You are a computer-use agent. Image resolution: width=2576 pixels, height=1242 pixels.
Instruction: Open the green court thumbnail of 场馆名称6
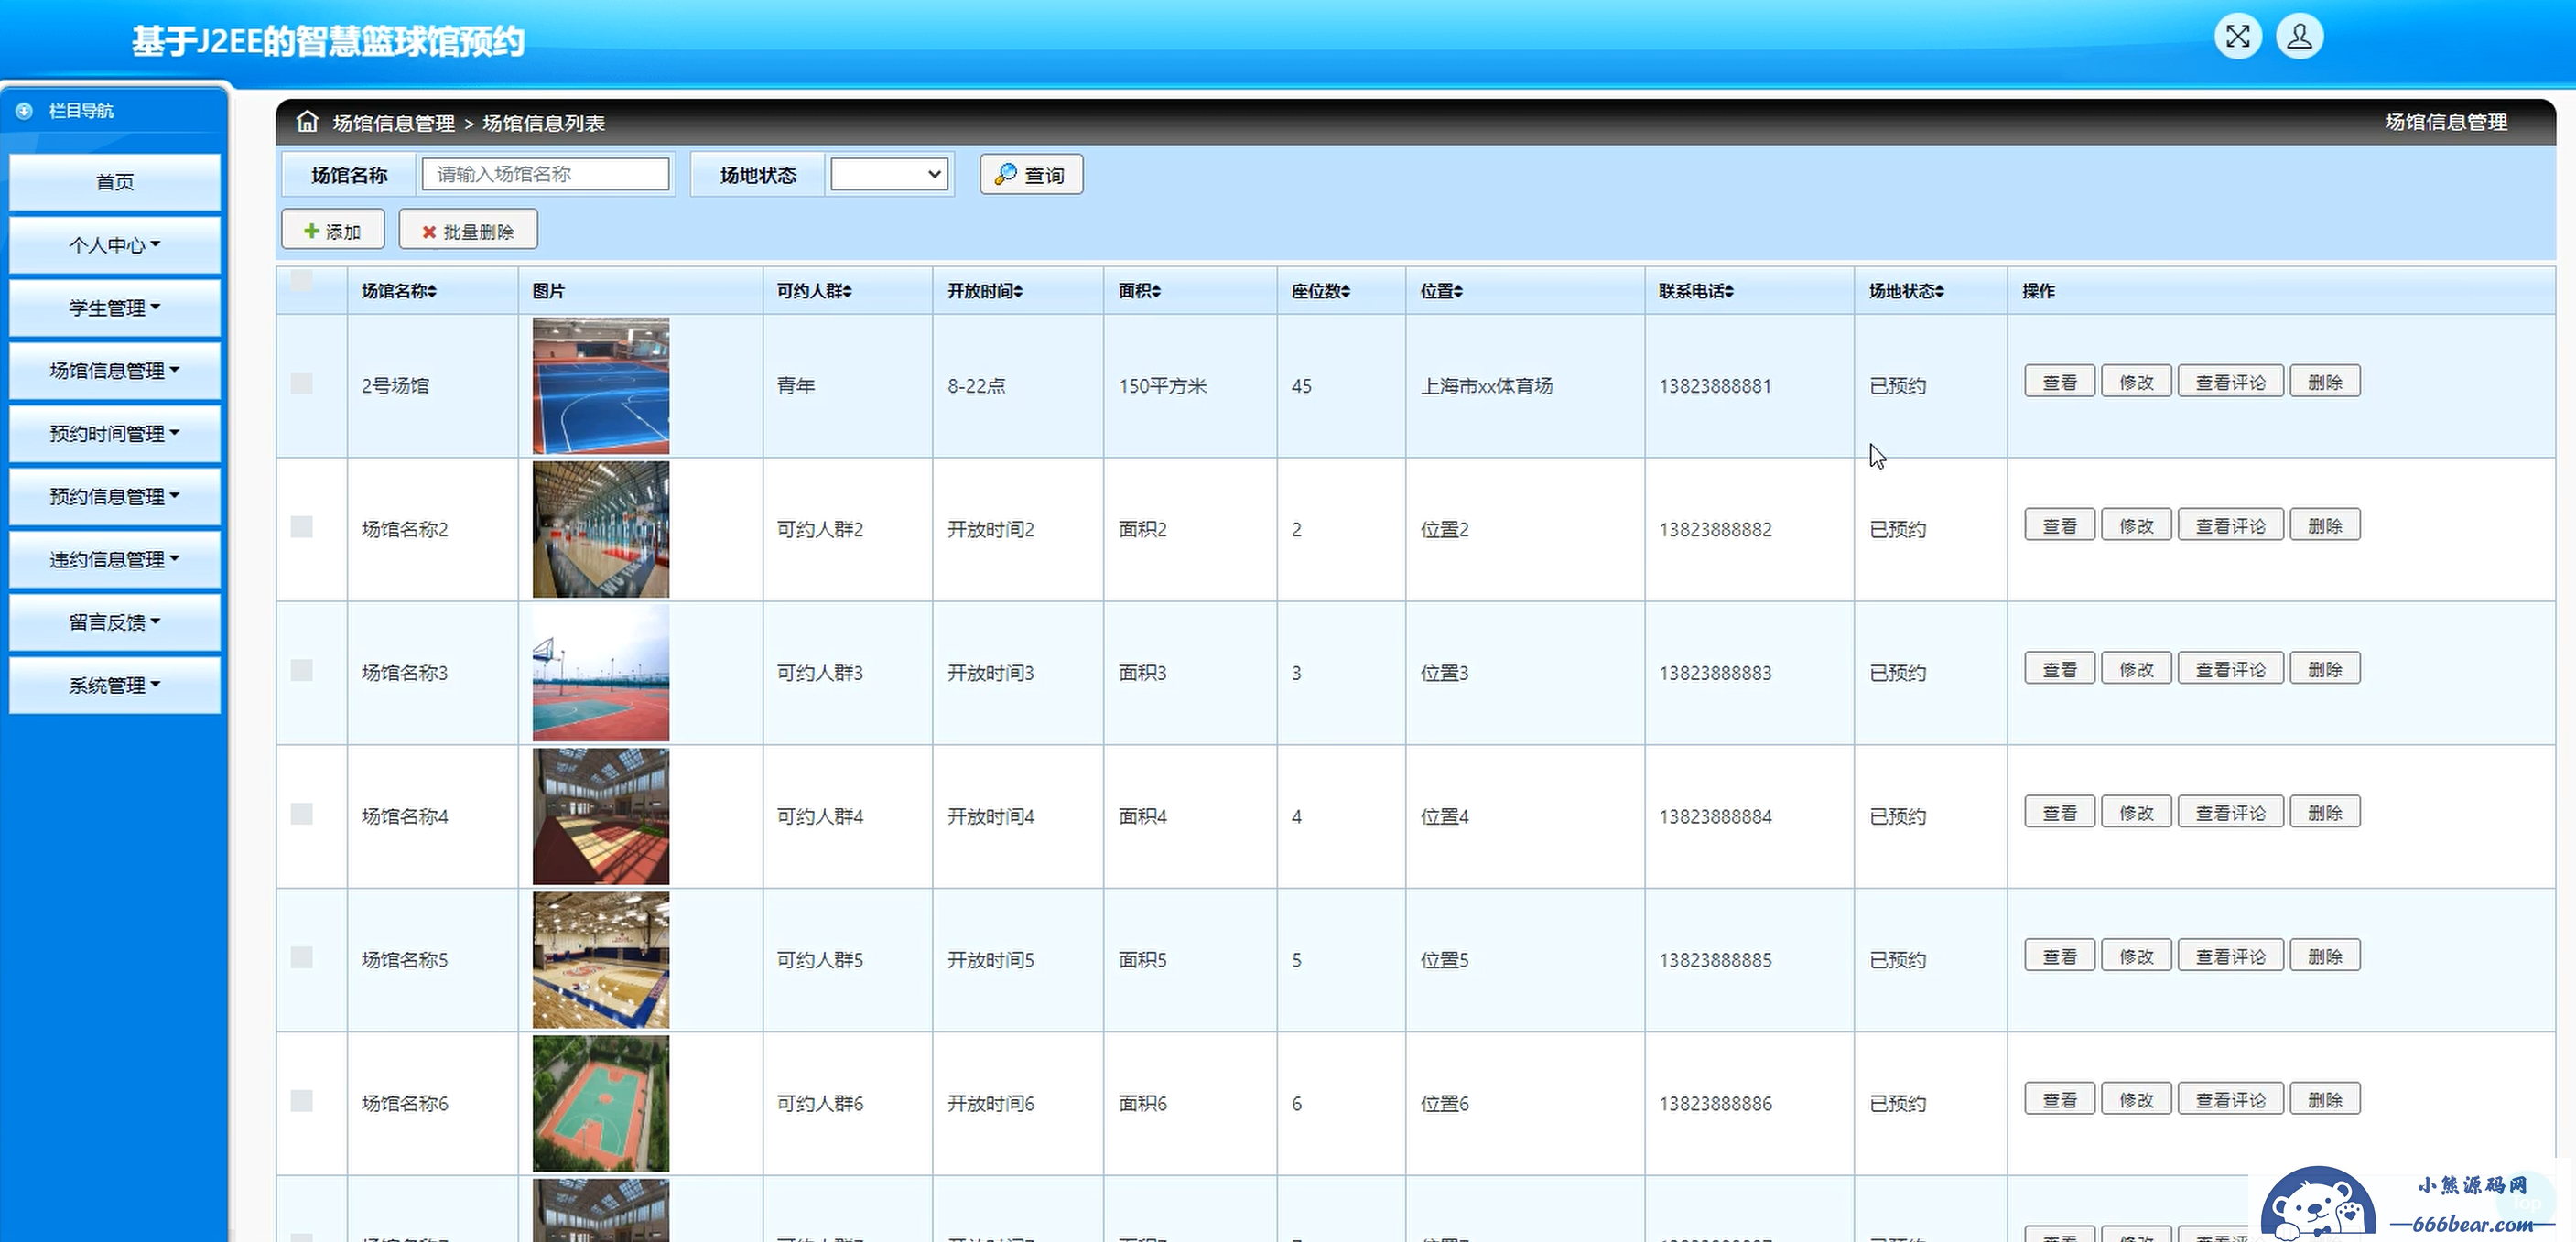601,1103
